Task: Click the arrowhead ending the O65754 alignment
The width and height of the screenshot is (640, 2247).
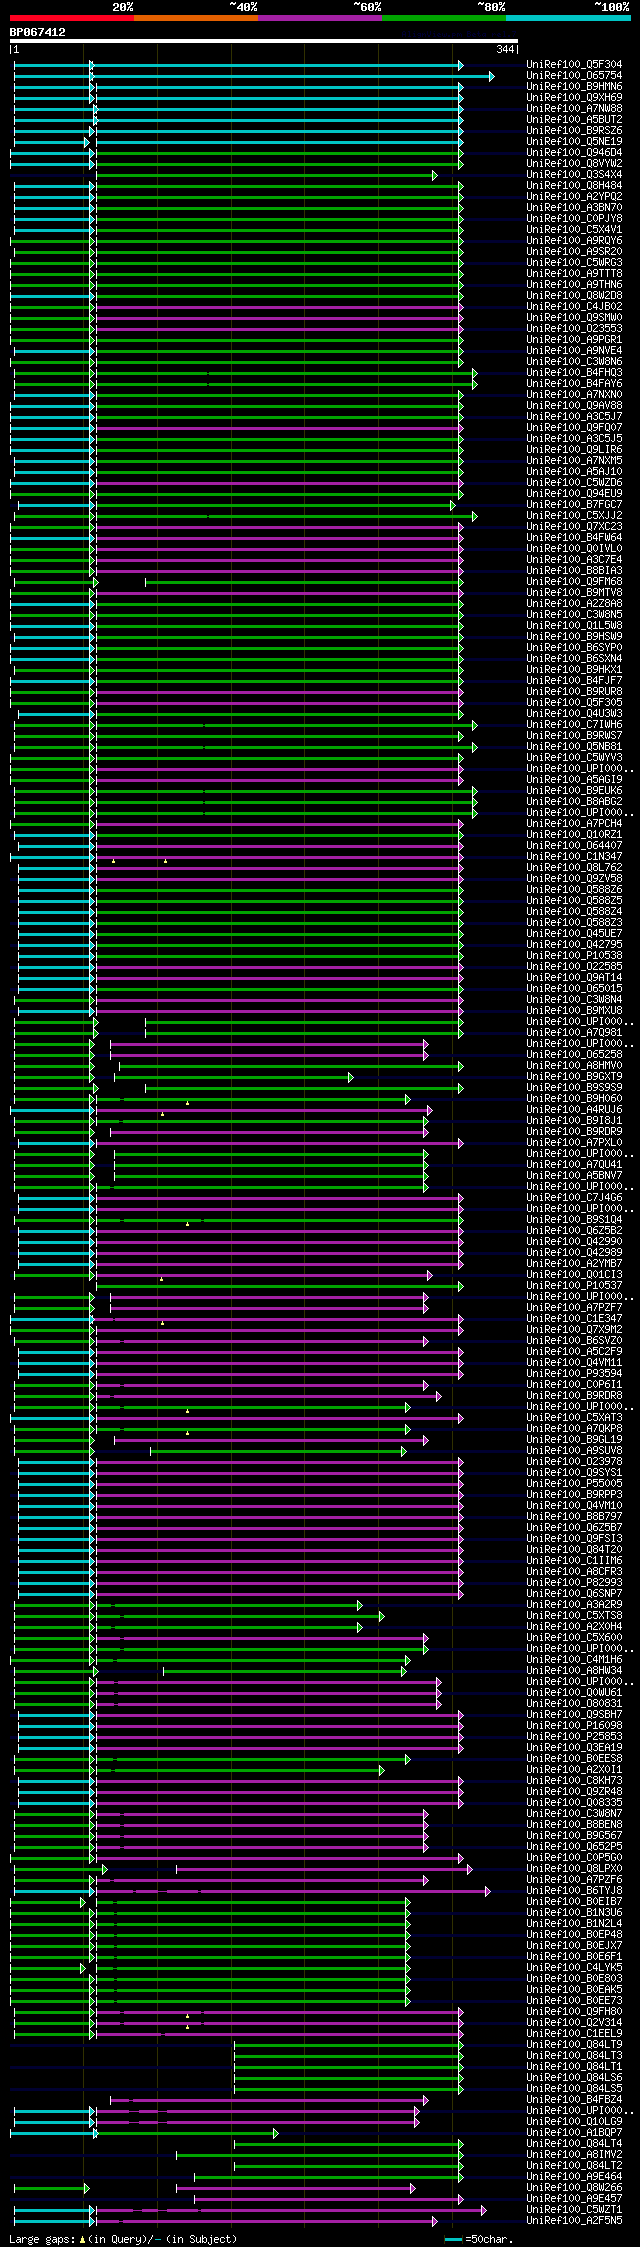Action: (x=491, y=76)
